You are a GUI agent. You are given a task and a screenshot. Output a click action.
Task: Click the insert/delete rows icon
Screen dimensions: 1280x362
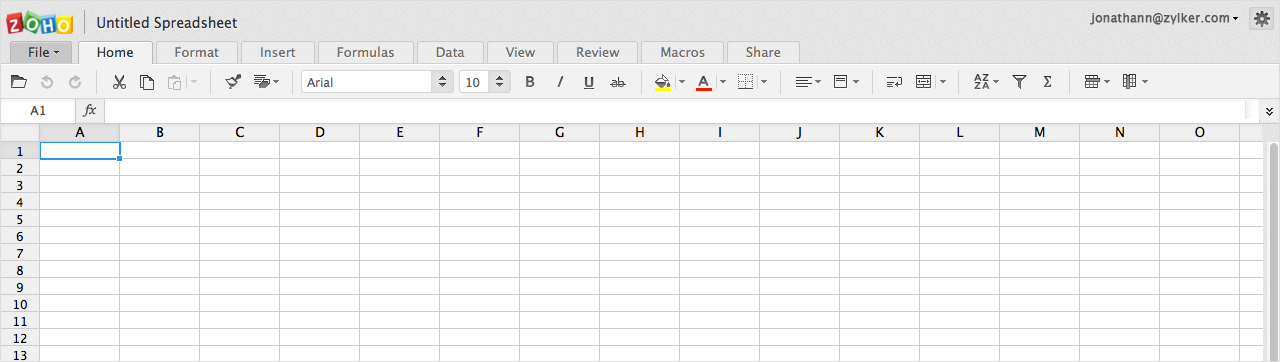pos(1092,82)
